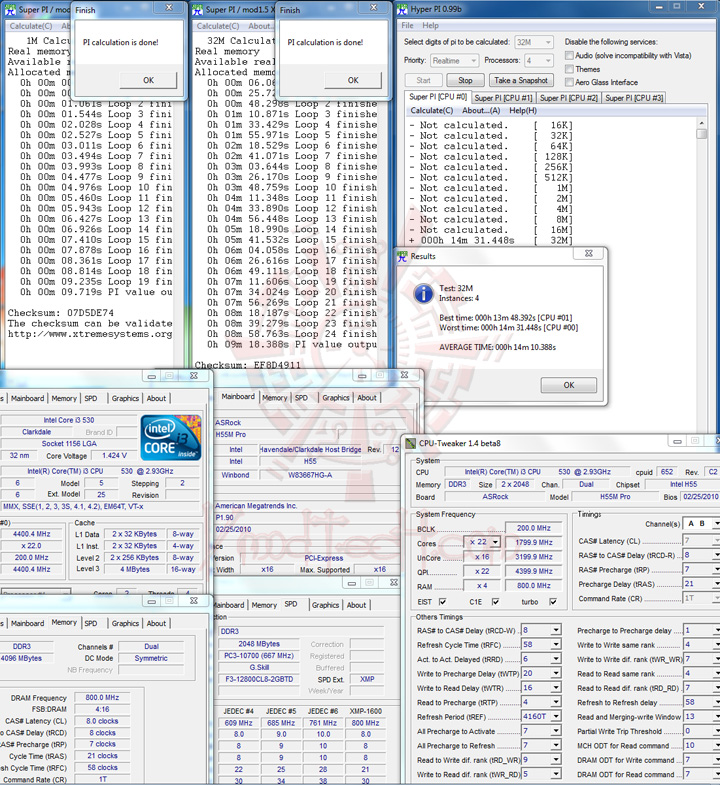Click the Core Voltage 1.424 V value
720x785 pixels.
coord(114,455)
